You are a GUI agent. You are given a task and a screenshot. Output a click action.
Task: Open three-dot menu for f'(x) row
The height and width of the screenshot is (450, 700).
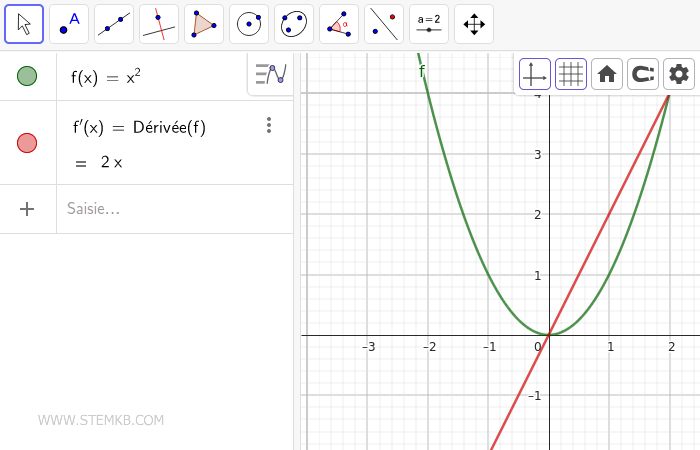point(269,125)
